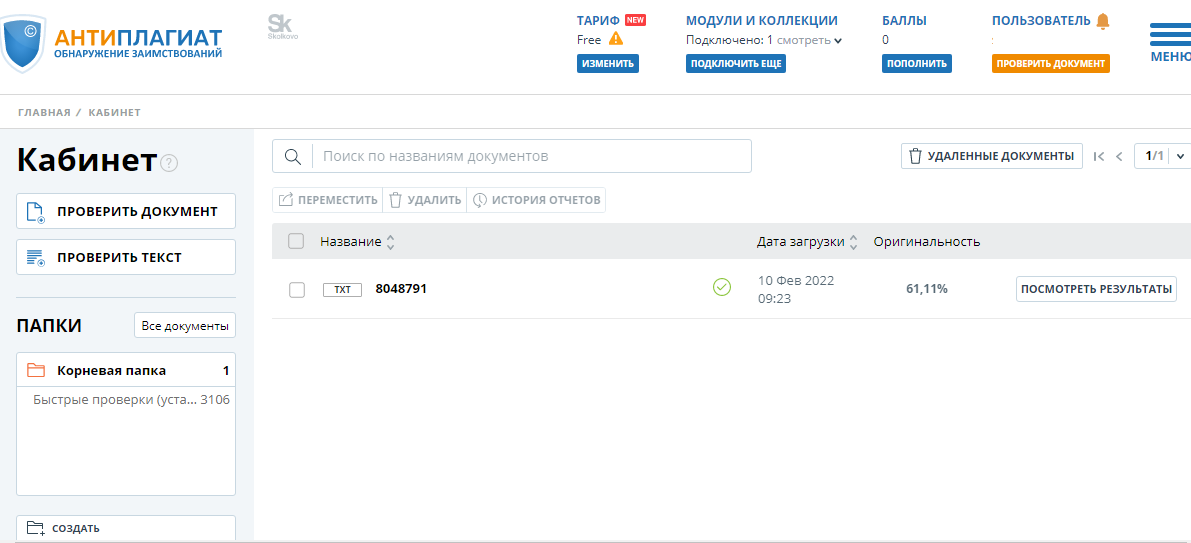The image size is (1191, 543).
Task: Open the page number dropdown
Action: (1180, 156)
